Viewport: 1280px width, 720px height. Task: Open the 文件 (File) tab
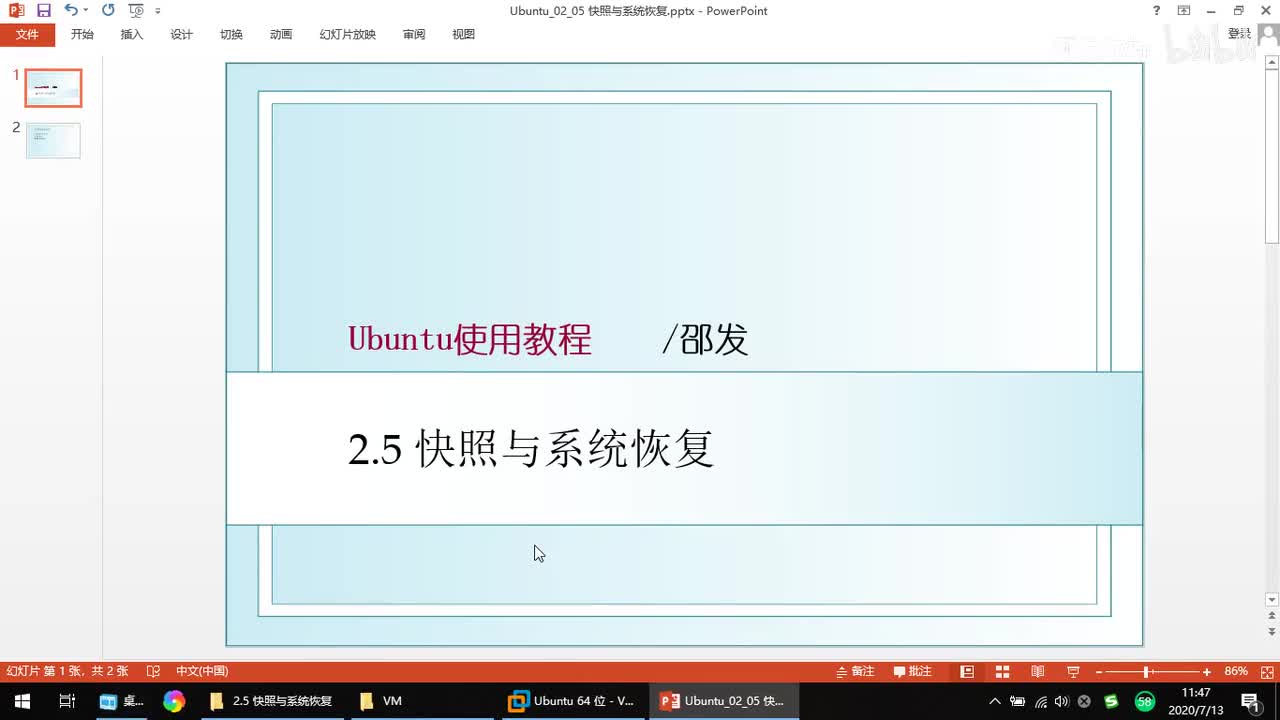27,34
